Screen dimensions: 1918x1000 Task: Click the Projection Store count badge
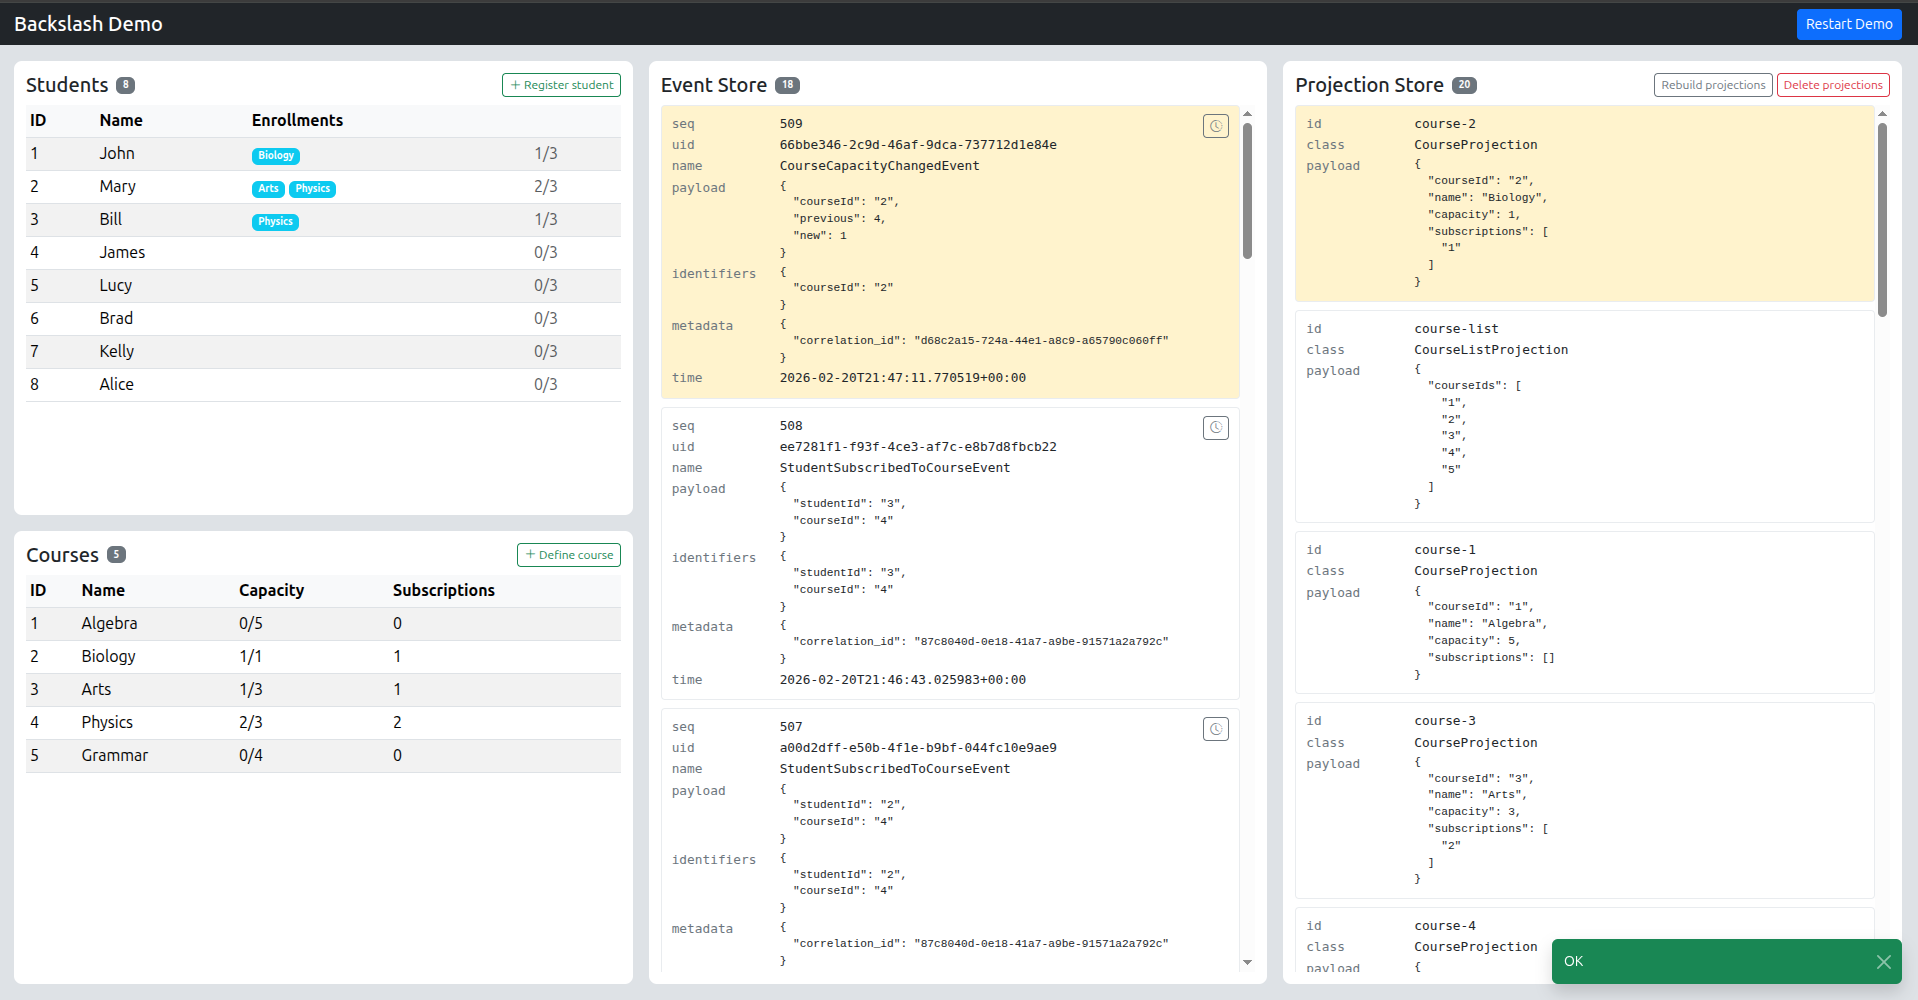pos(1464,85)
